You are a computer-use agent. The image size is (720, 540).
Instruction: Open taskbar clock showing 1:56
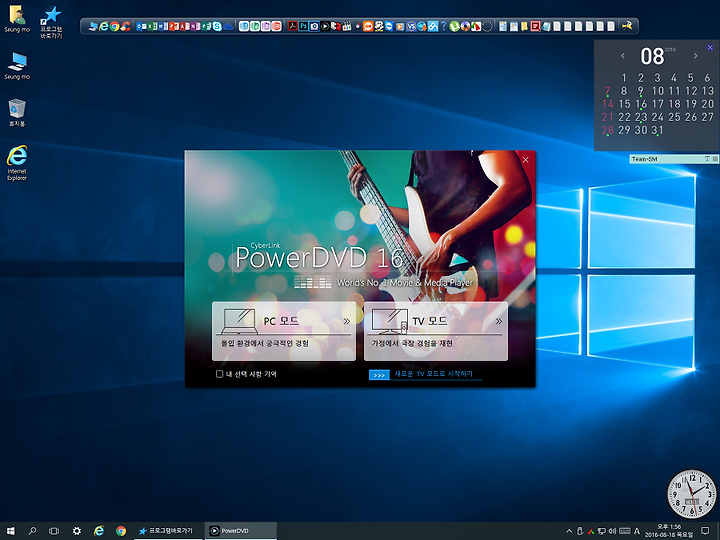669,531
